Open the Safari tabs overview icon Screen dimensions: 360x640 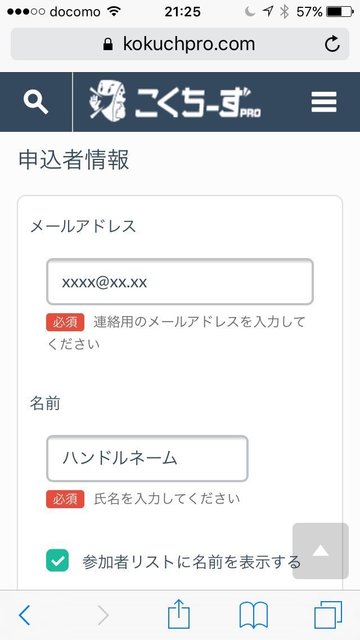(328, 615)
